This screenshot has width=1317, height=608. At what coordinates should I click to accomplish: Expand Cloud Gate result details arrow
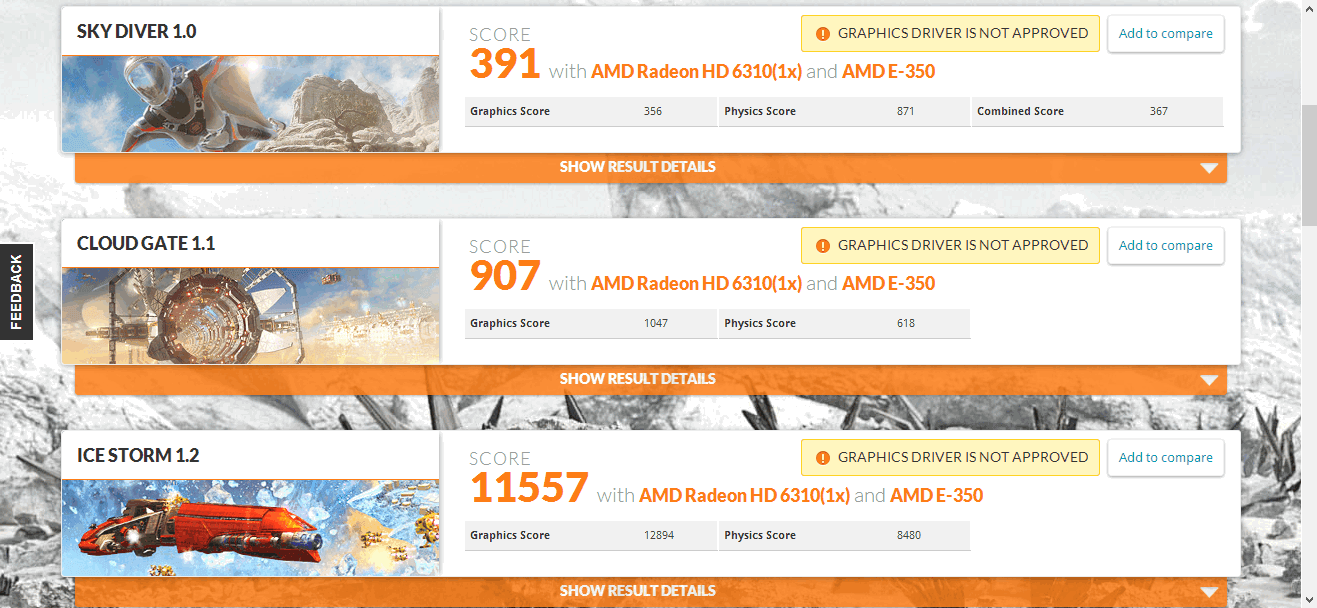[x=1209, y=380]
